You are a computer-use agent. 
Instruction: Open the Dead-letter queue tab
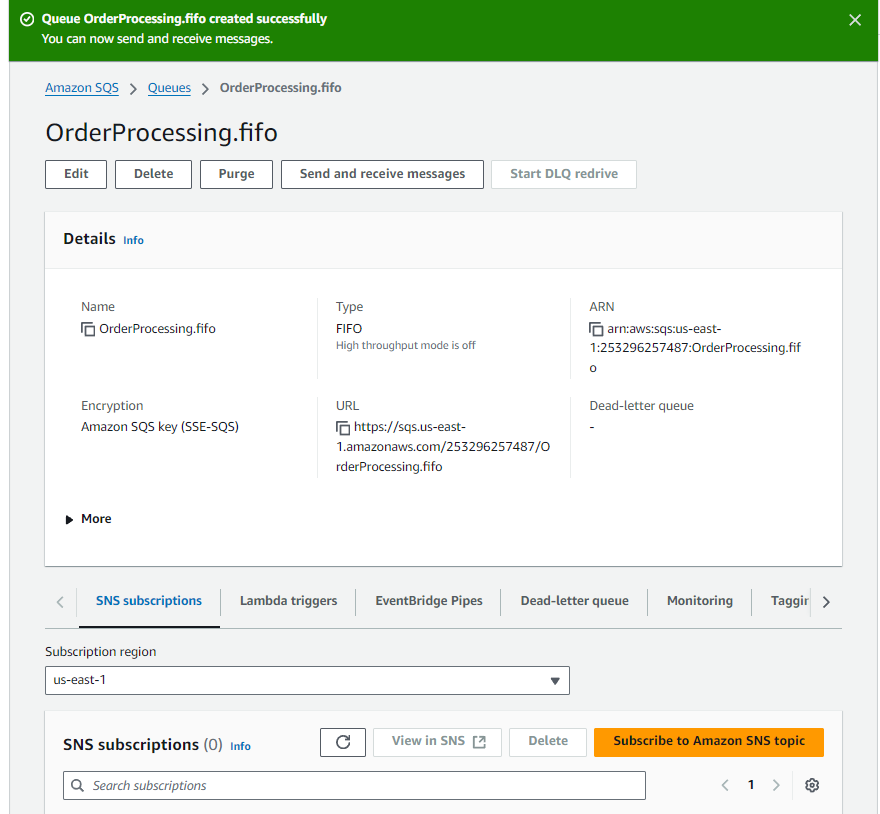574,600
